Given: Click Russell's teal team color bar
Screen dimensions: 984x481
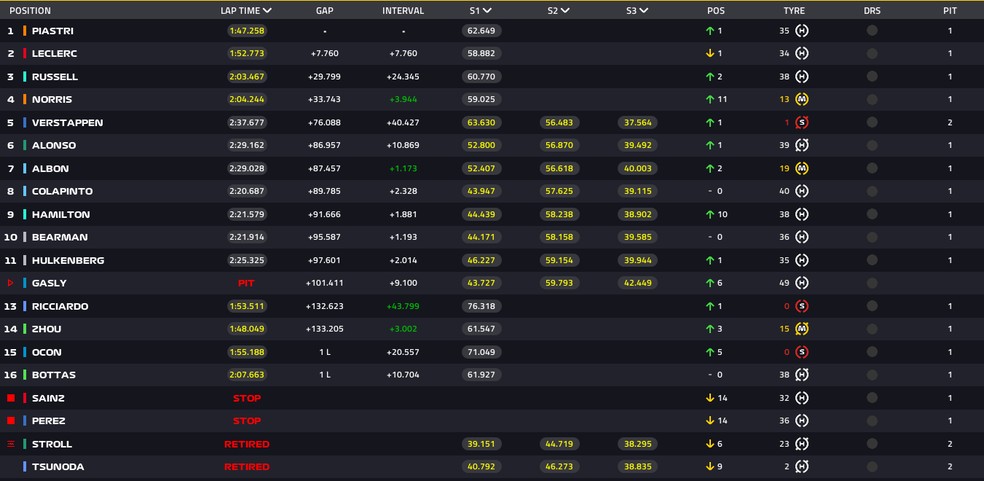Looking at the screenshot, I should [x=24, y=76].
